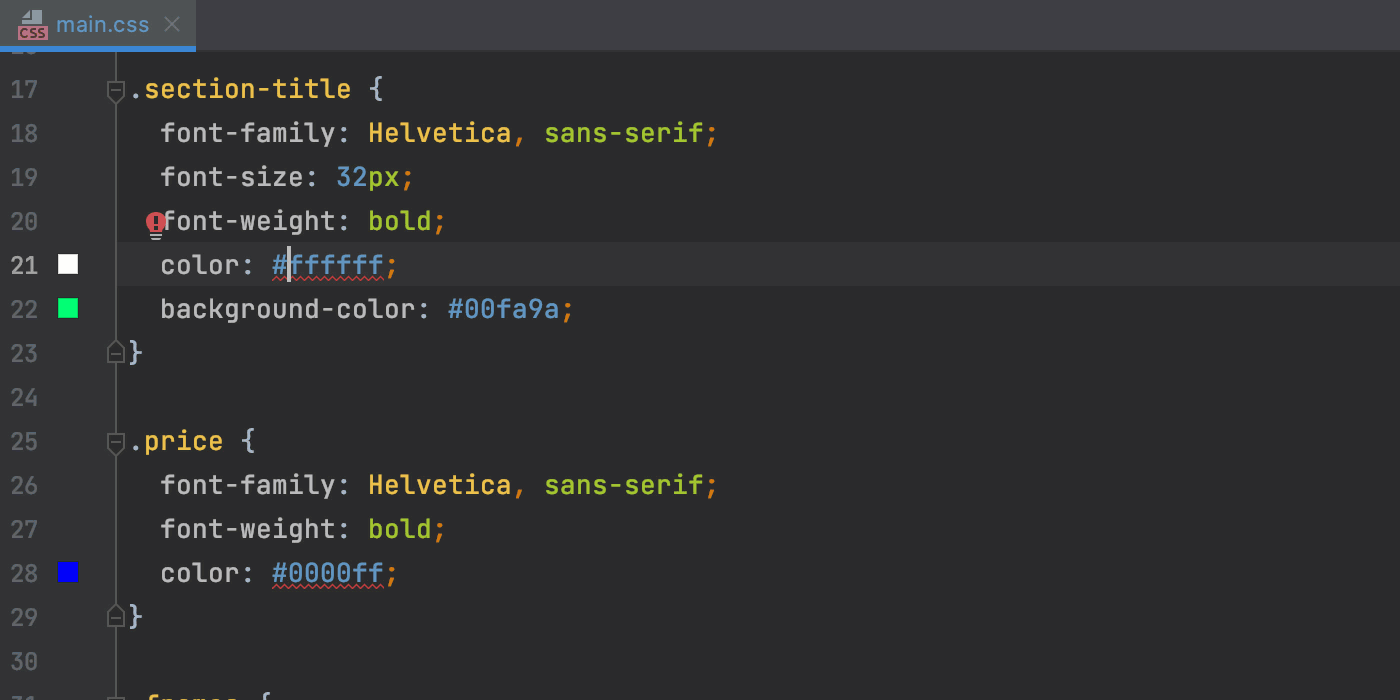Open the color picker via the white gutter swatch
Screen dimensions: 1400x700
(67, 264)
